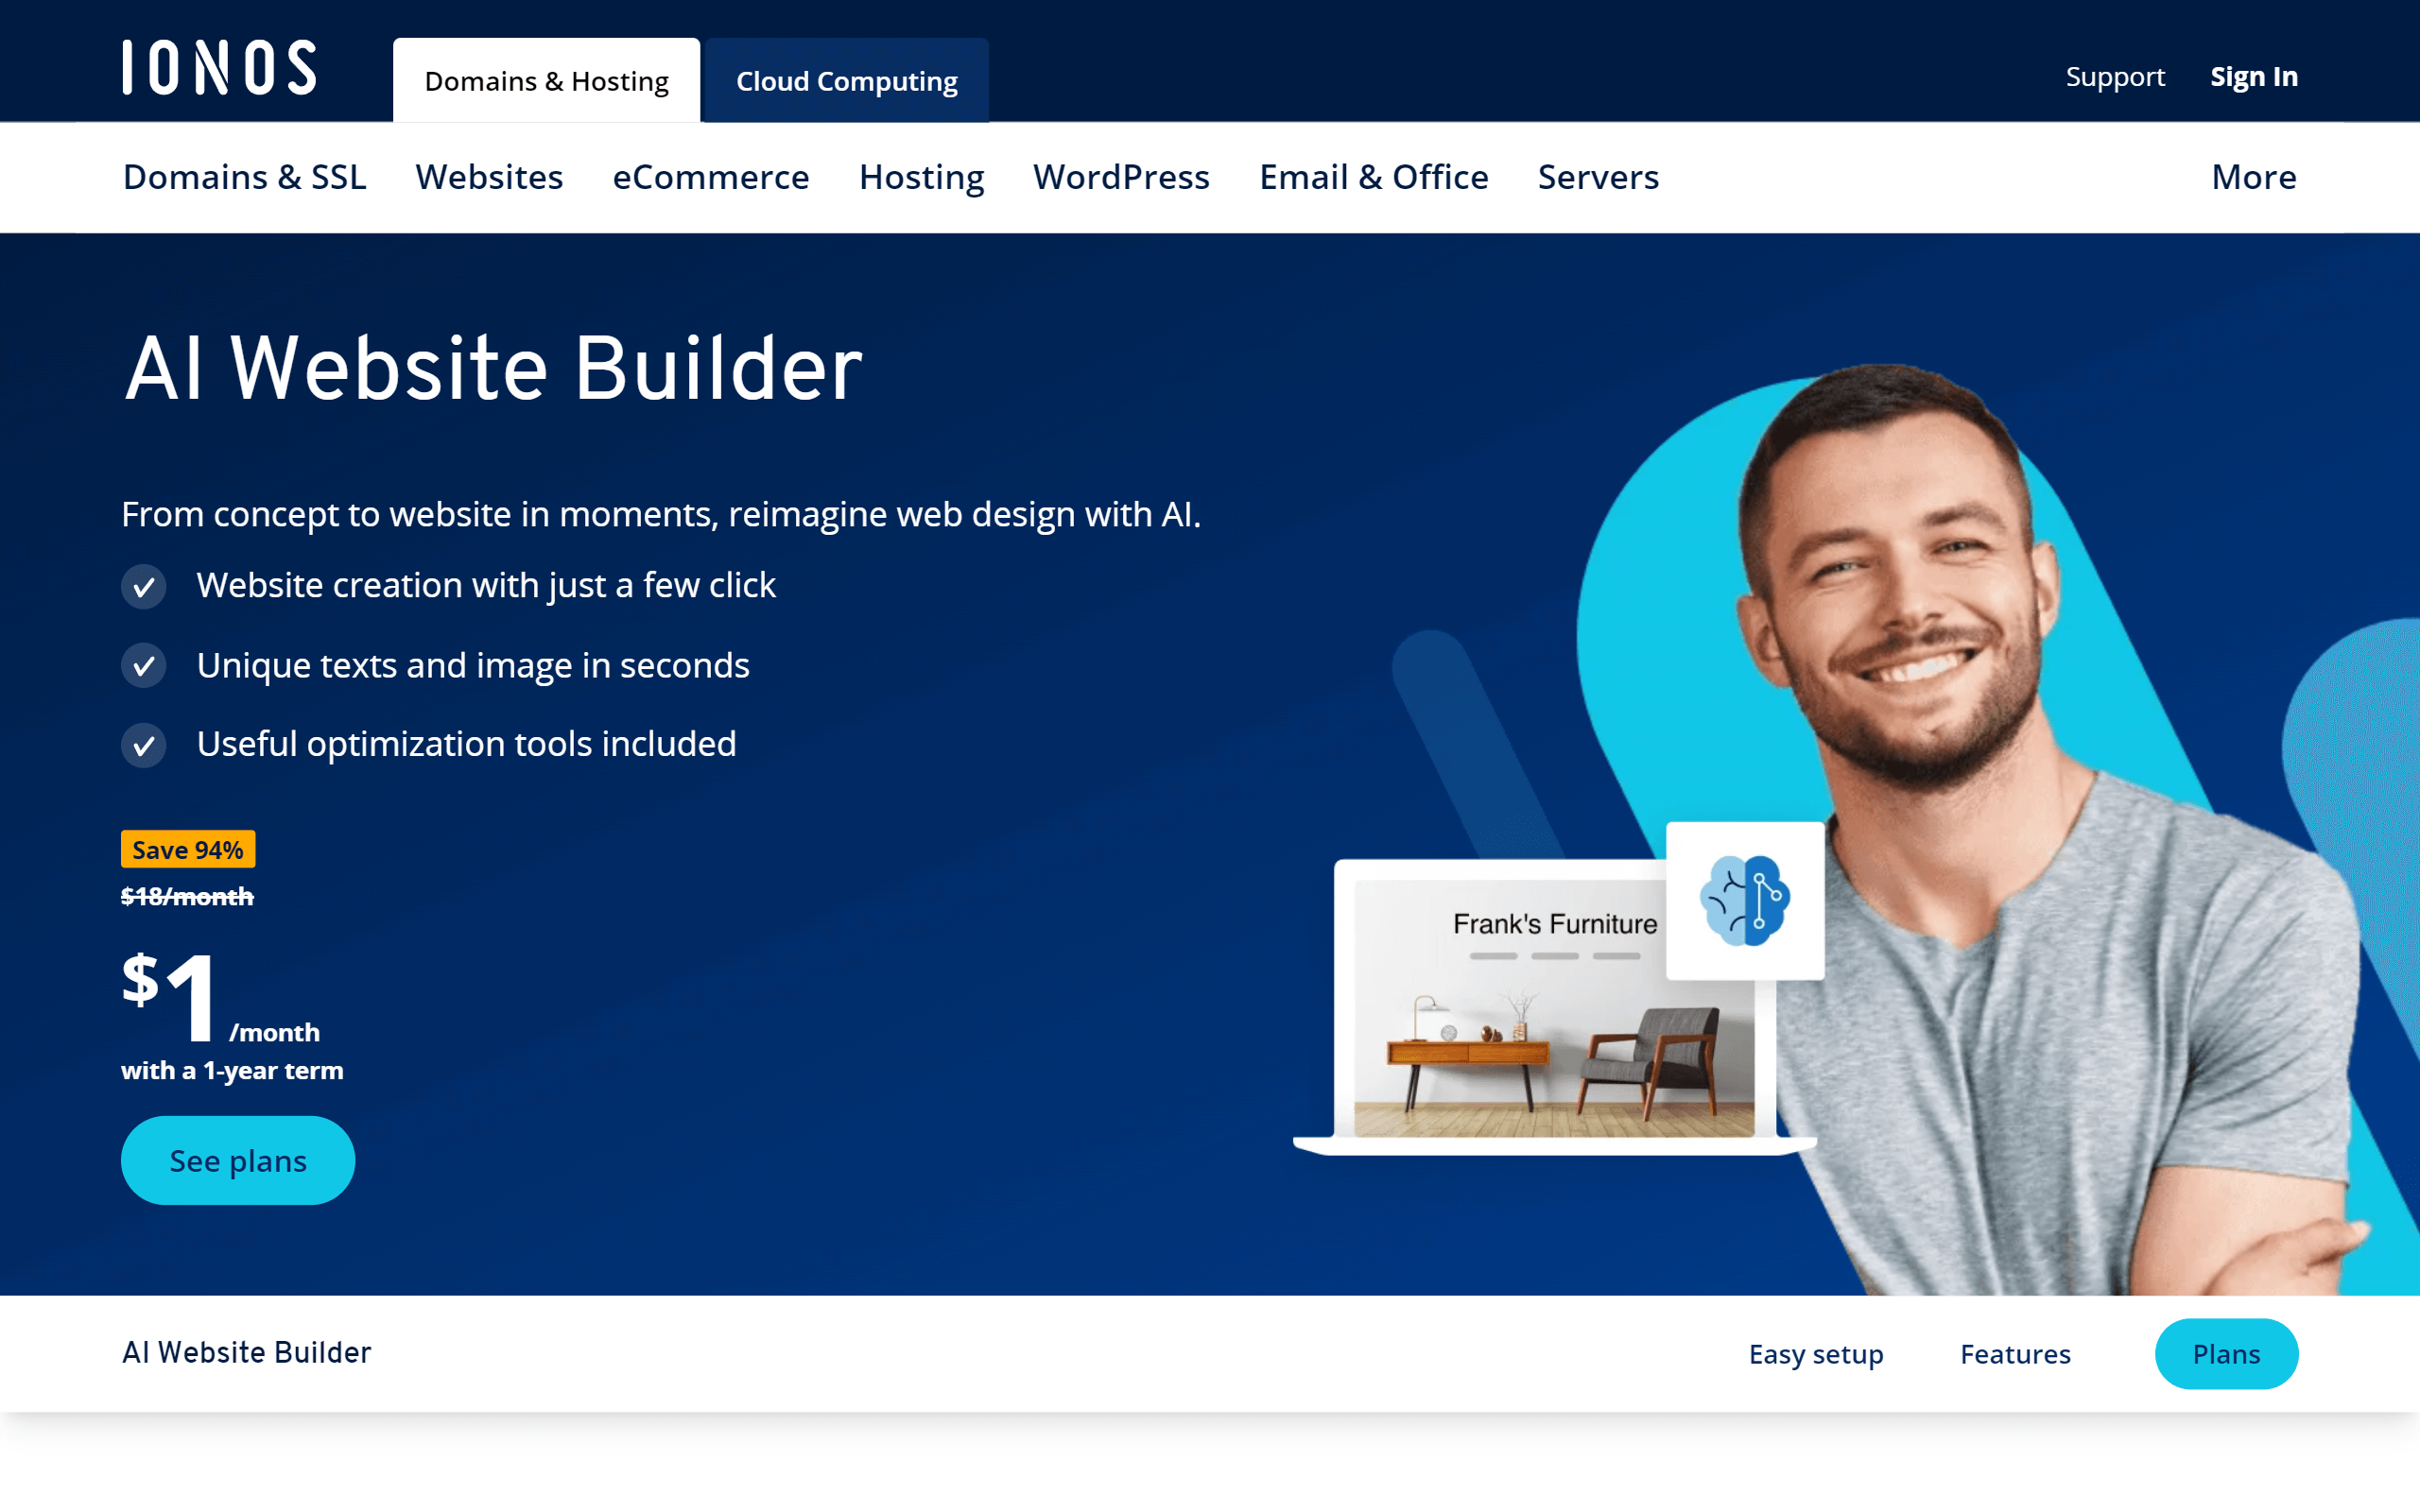The image size is (2420, 1512).
Task: Click the Support link in the top right
Action: [x=2114, y=75]
